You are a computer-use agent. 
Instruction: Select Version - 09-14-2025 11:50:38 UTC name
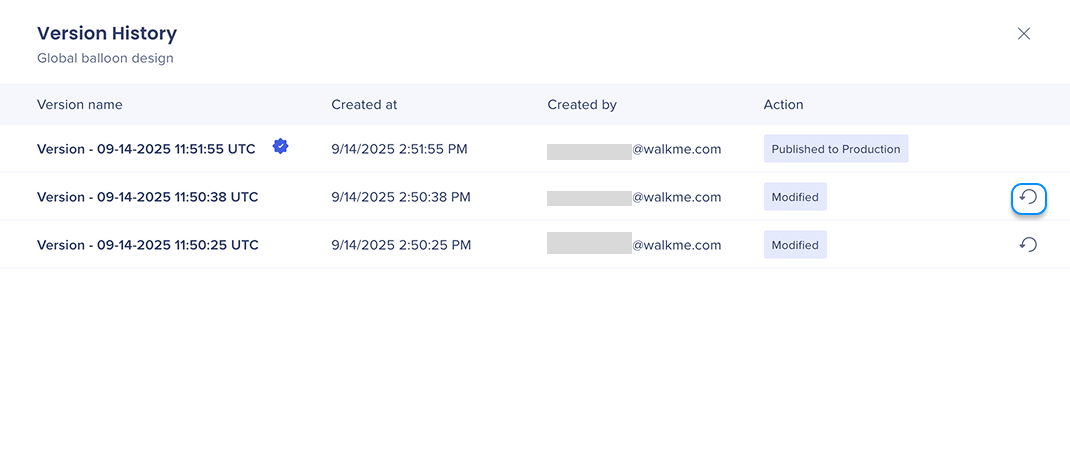[147, 197]
